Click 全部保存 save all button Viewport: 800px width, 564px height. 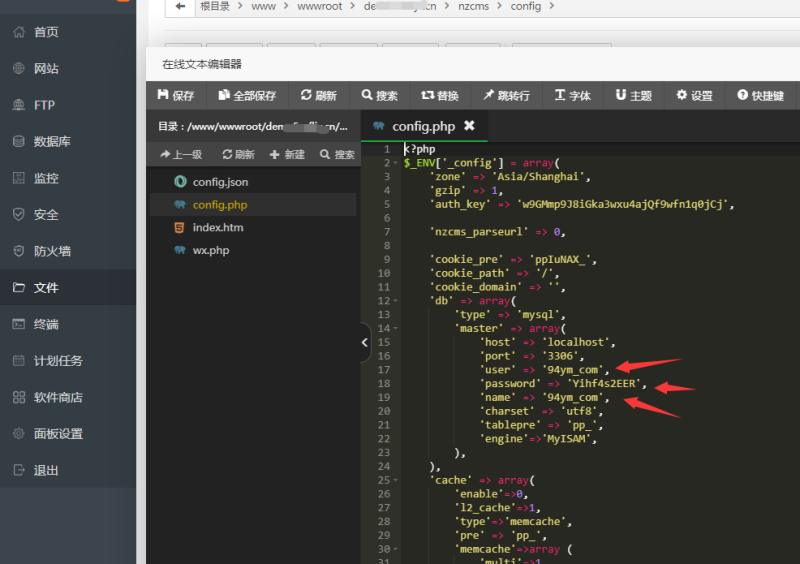[x=247, y=95]
